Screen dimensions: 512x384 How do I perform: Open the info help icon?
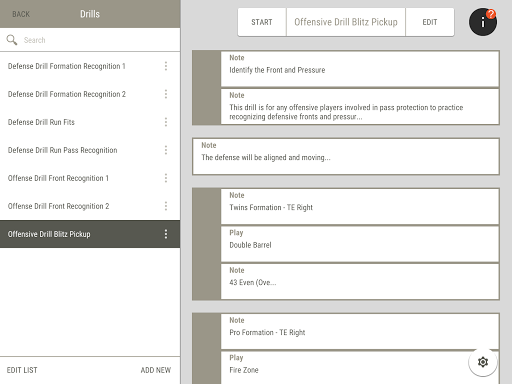point(483,22)
